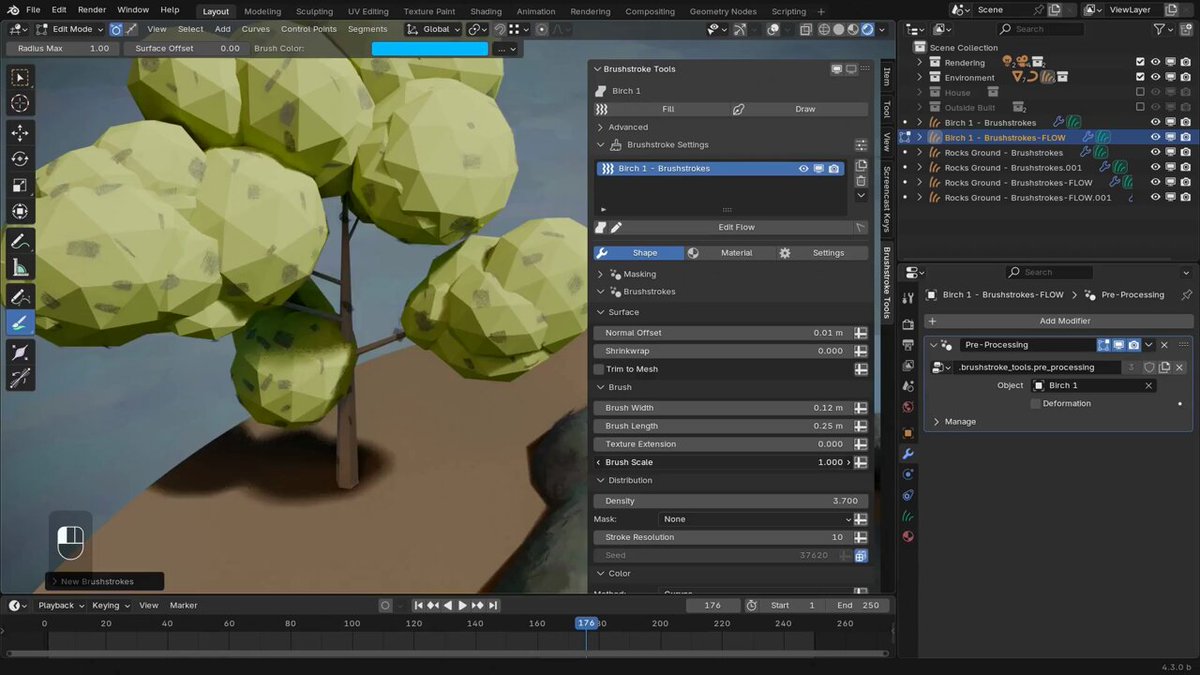Click the Edit Flow button

[x=737, y=227]
